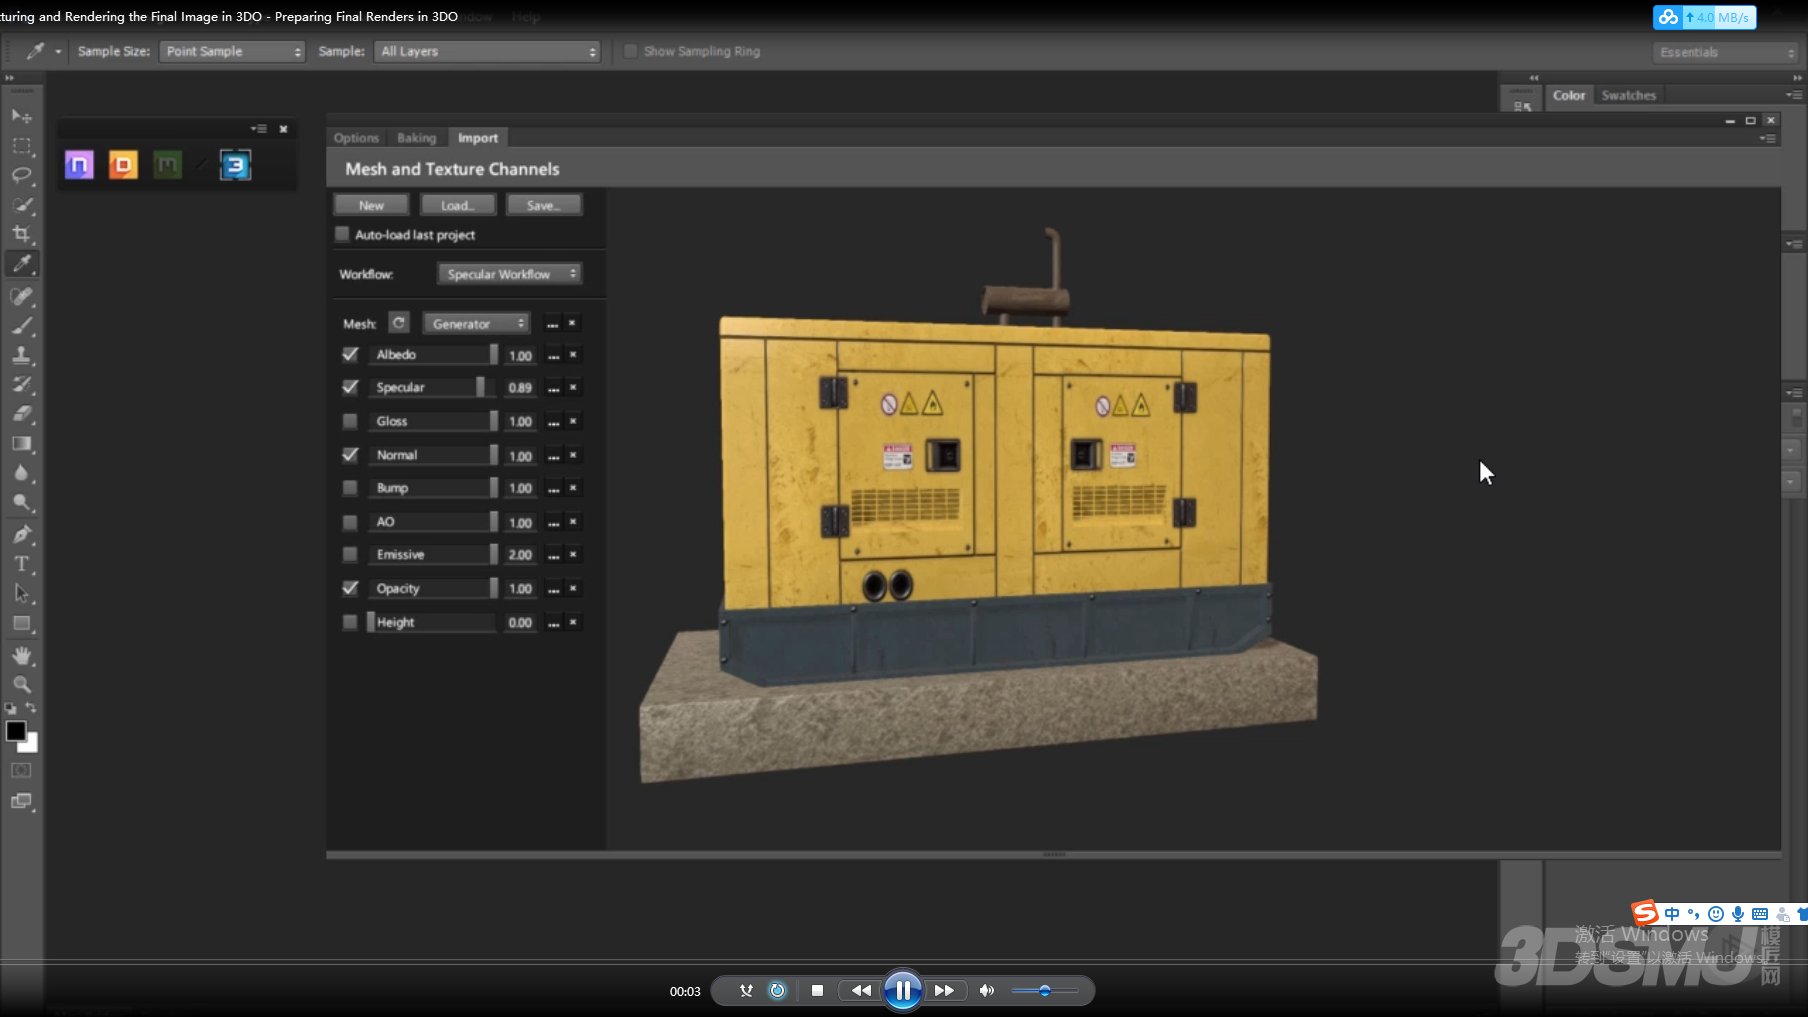Screen dimensions: 1808x1017
Task: Select the Rectangle shape tool
Action: pyautogui.click(x=21, y=624)
